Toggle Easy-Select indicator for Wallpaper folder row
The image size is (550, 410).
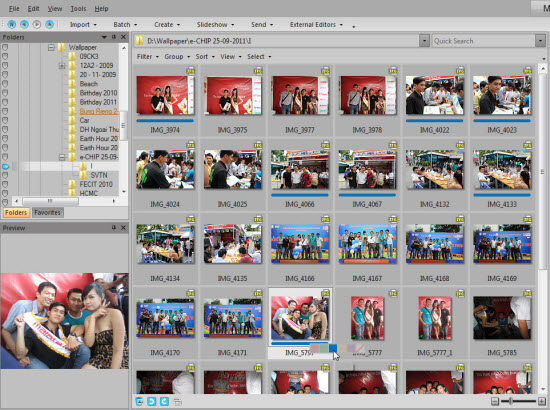click(5, 47)
